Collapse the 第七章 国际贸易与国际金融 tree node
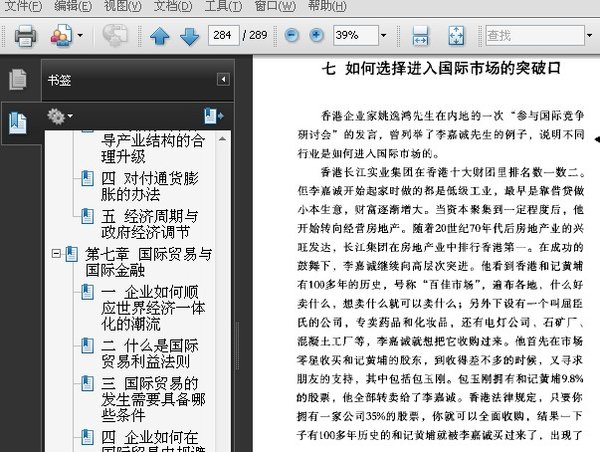 click(56, 253)
